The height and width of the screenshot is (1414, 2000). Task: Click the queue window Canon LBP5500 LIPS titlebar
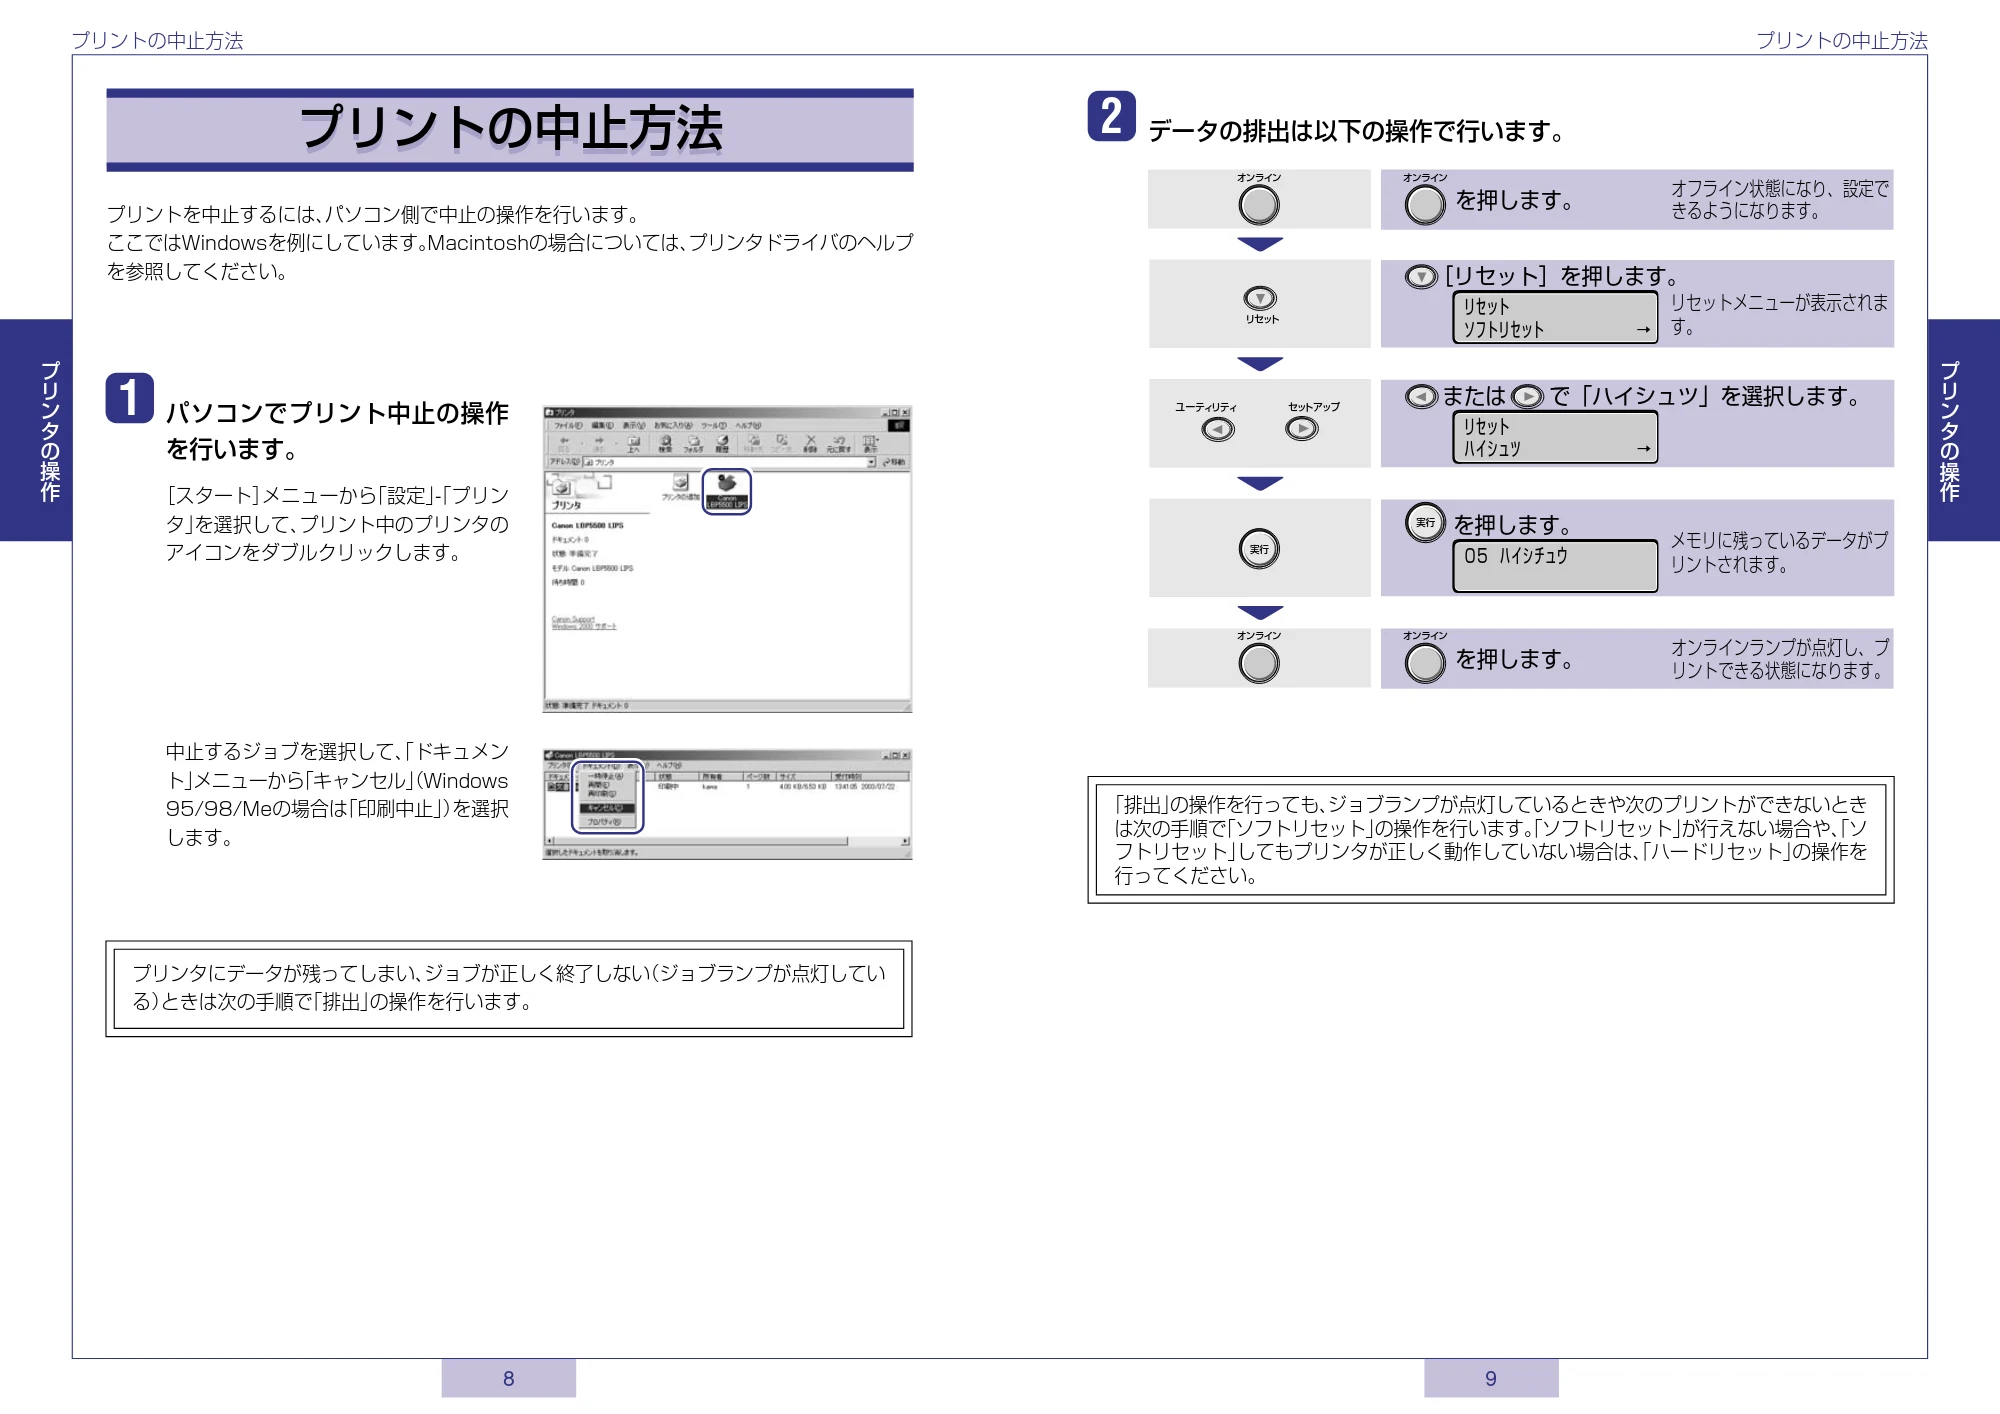727,755
